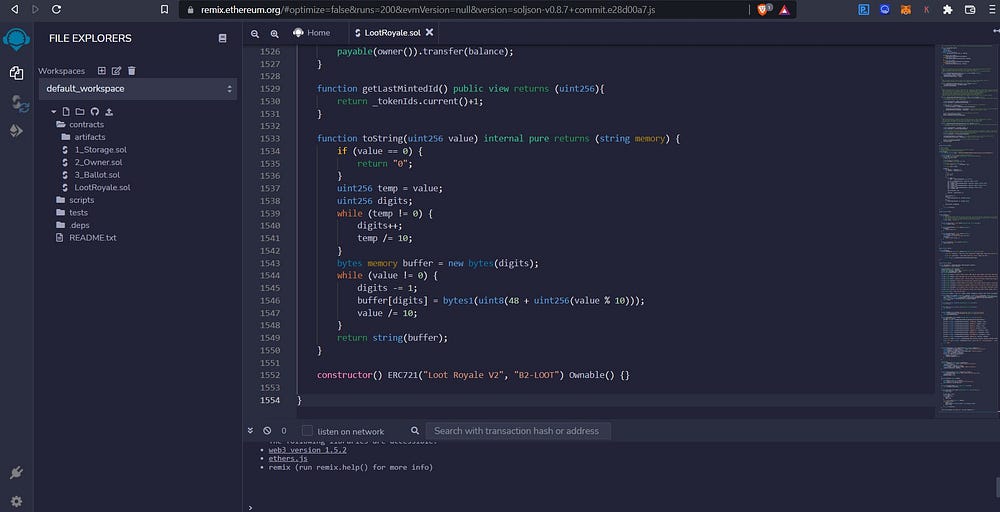Click the constructor keyword in code

[344, 375]
